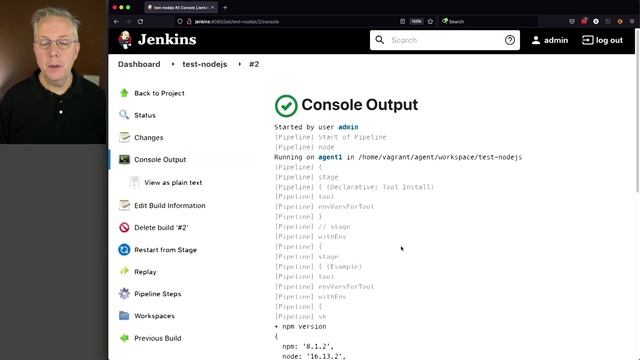Click the #2 build breadcrumb
Viewport: 640px width, 360px height.
[254, 64]
